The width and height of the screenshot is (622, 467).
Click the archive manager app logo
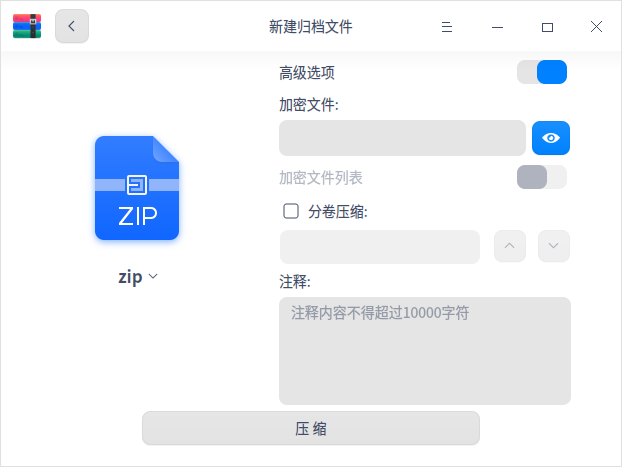[27, 26]
